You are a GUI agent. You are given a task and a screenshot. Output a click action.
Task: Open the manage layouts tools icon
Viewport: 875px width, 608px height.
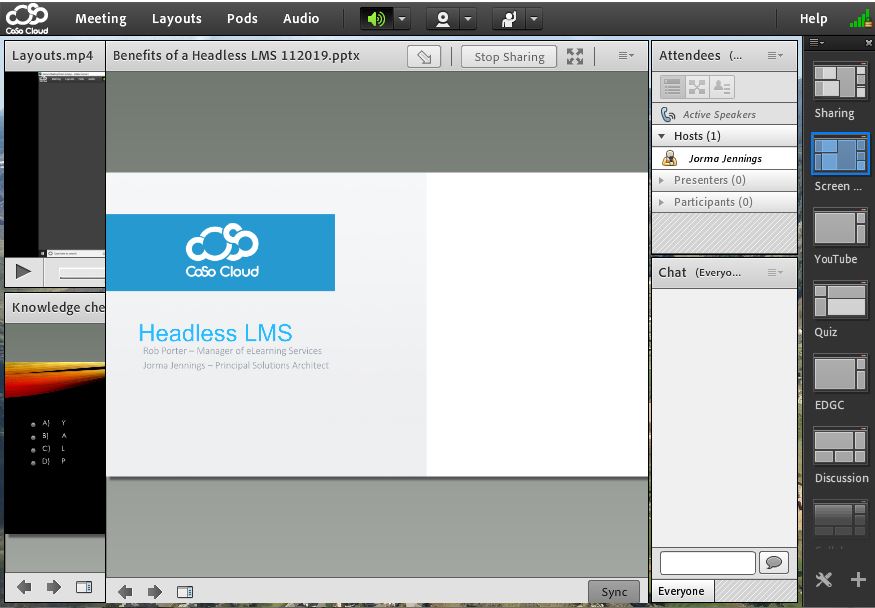tap(824, 580)
